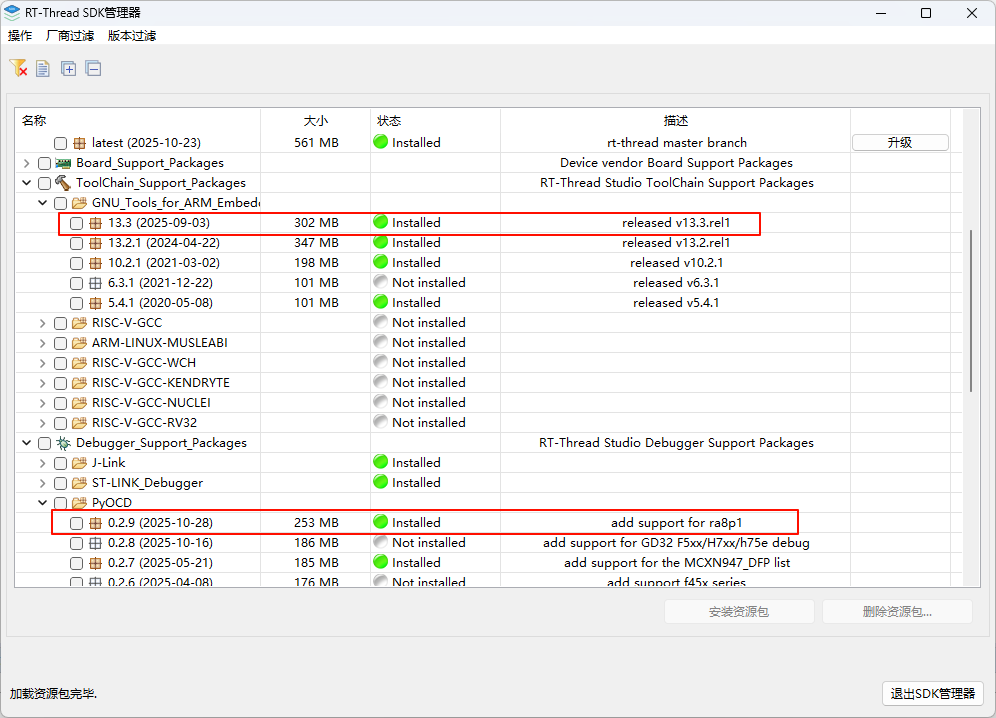Click green status icon for ST-LINK_Debugger

point(380,483)
